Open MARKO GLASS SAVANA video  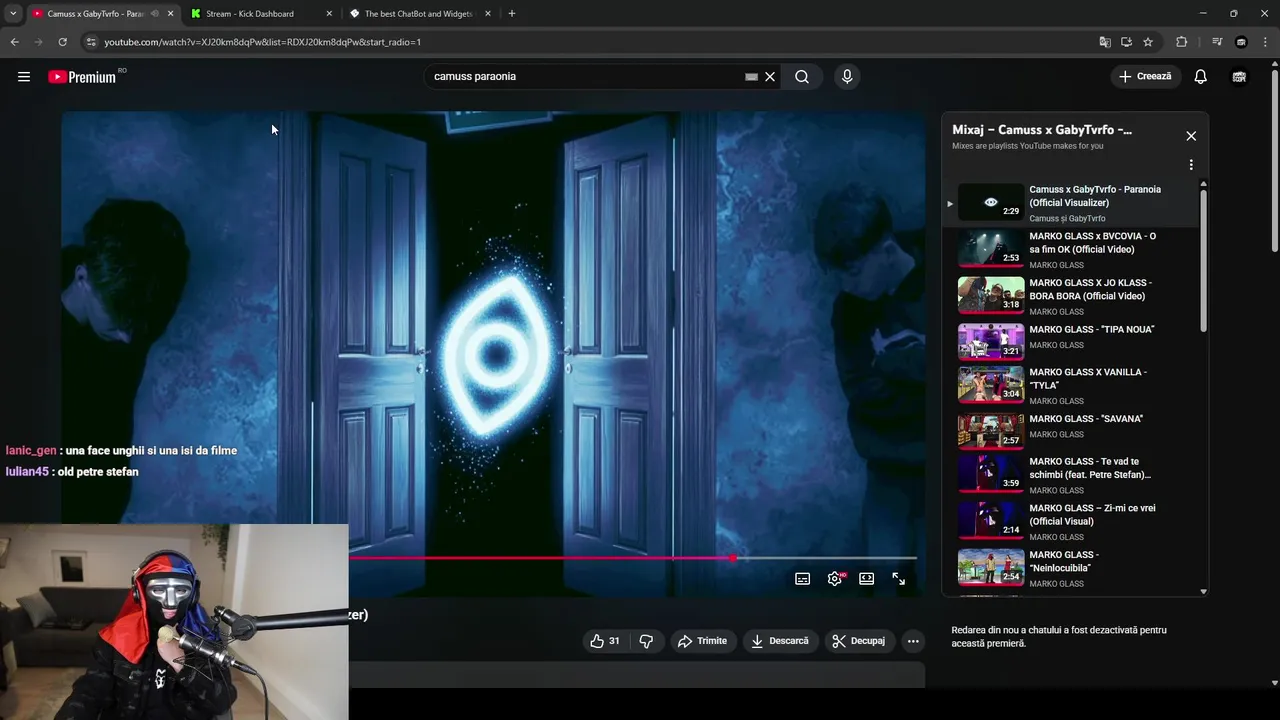(x=1070, y=431)
